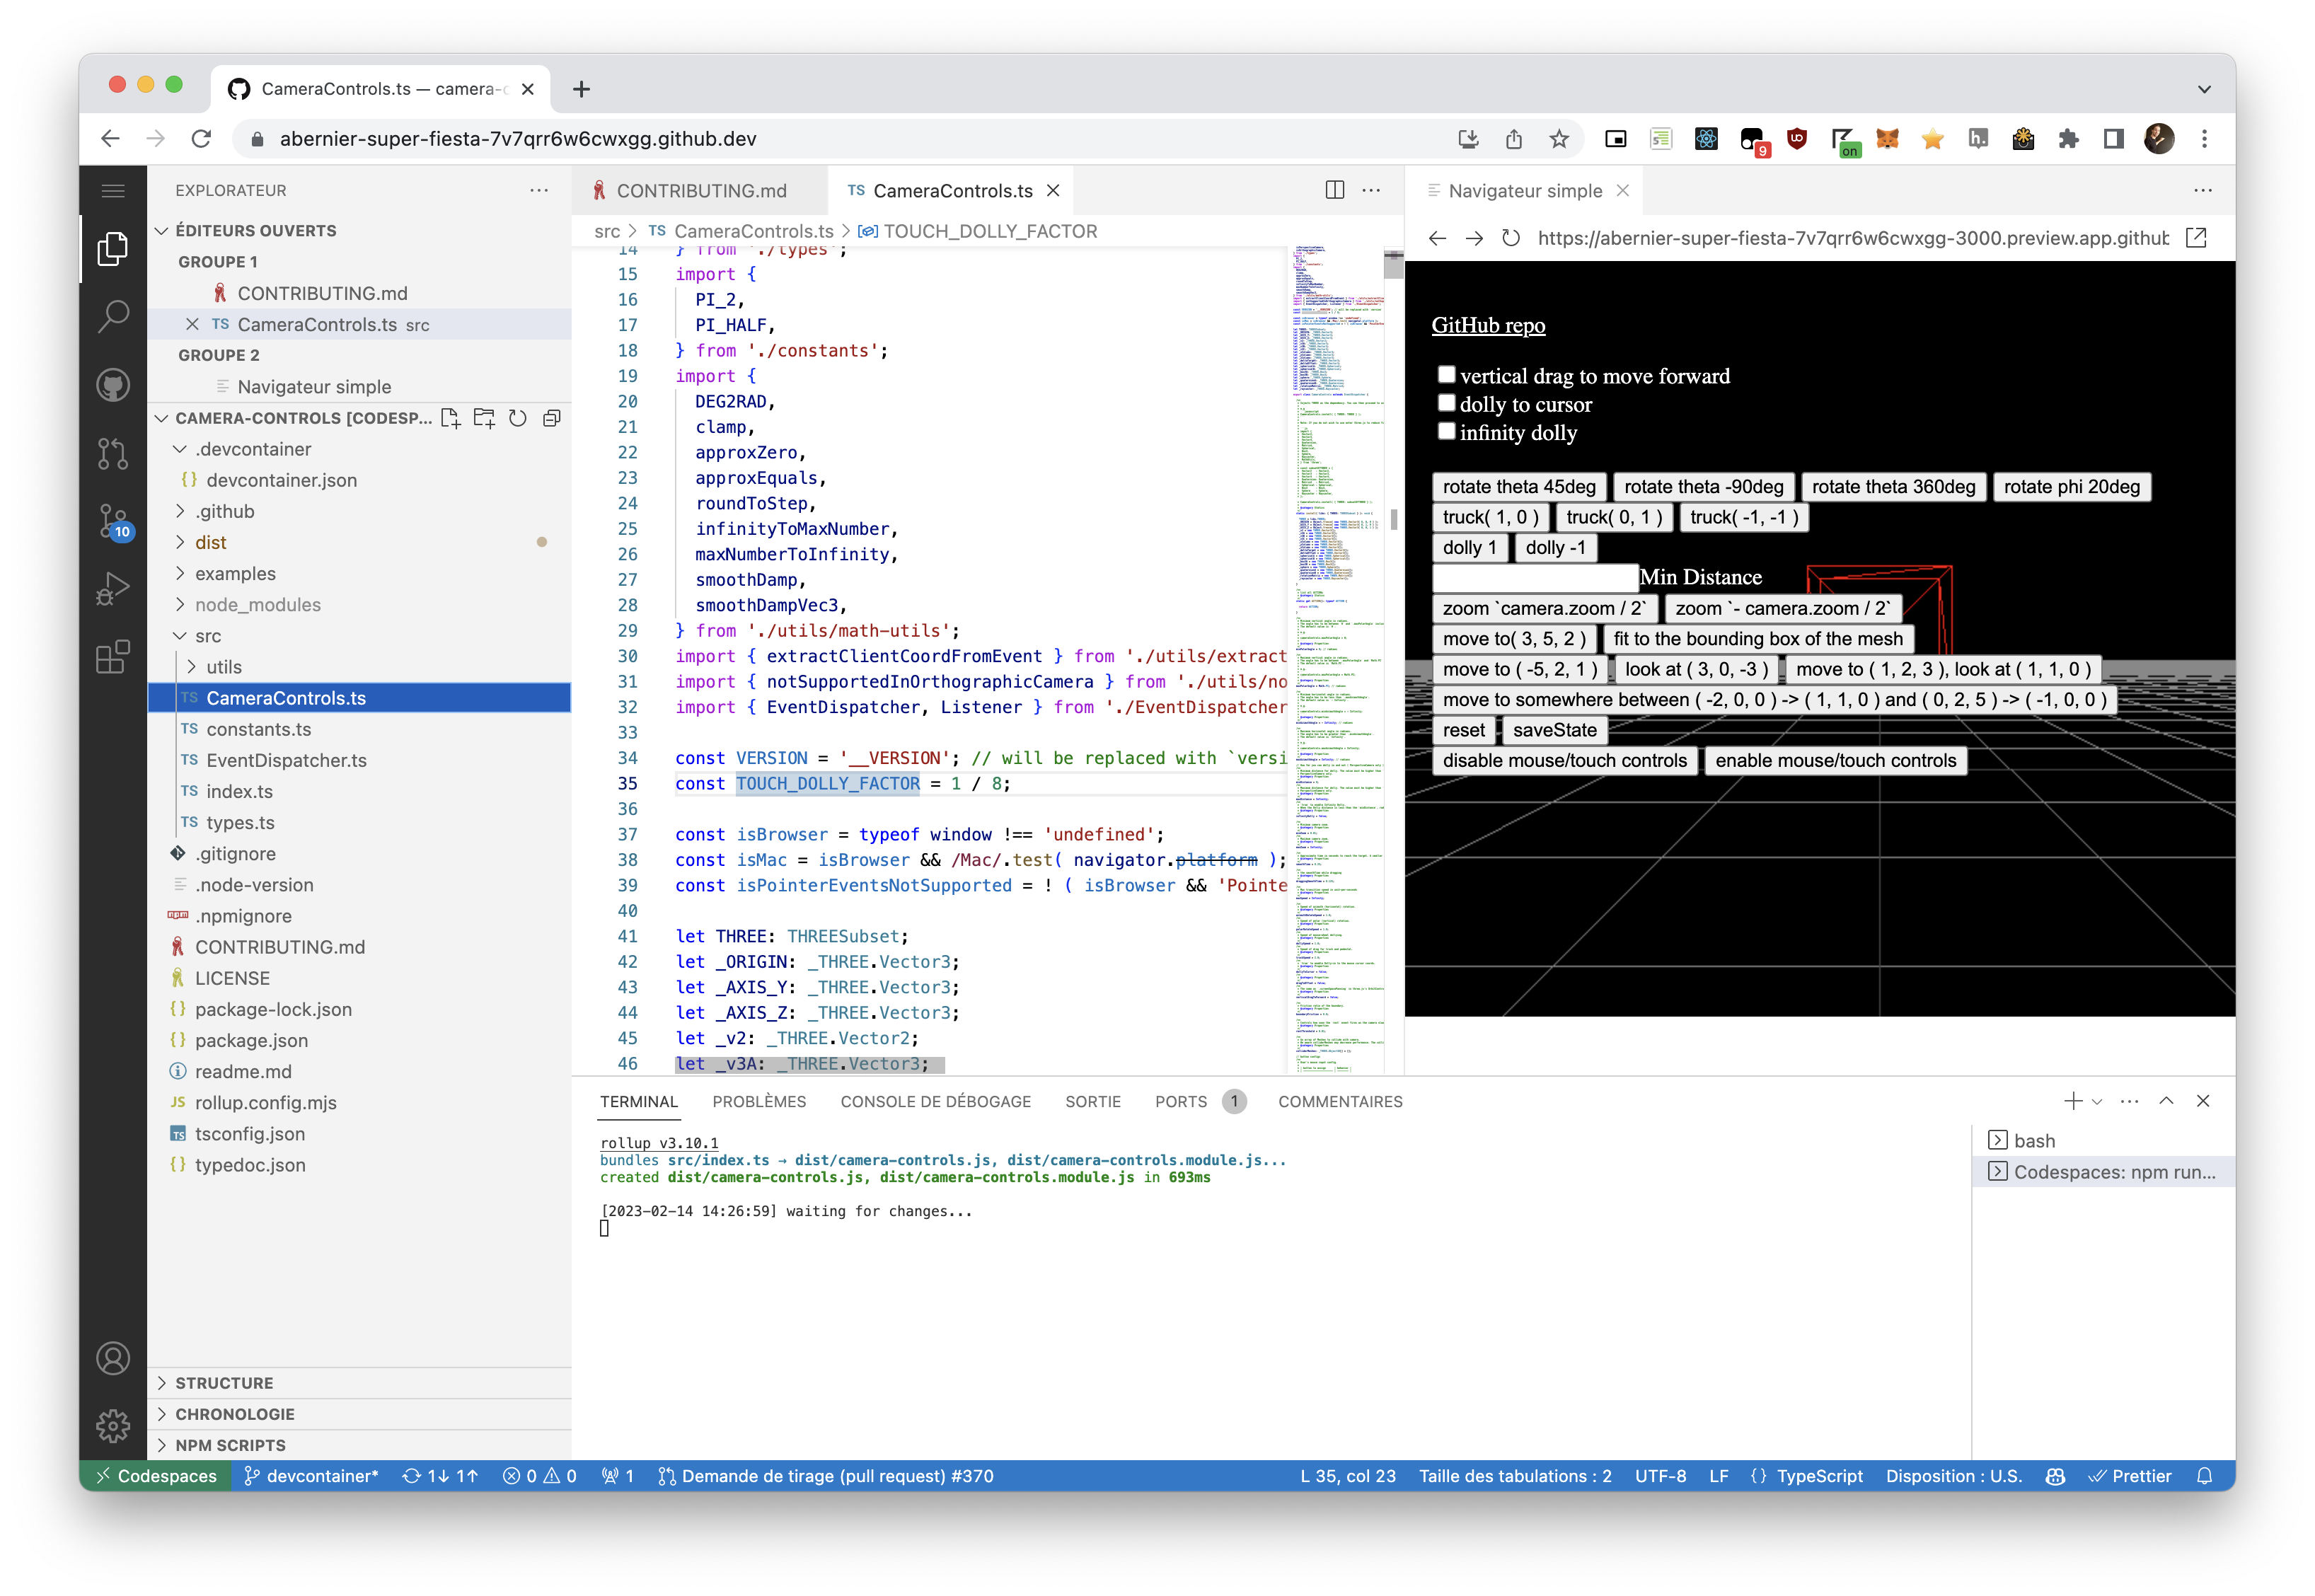Open the hamburger application menu
This screenshot has height=1596, width=2315.
(x=113, y=190)
